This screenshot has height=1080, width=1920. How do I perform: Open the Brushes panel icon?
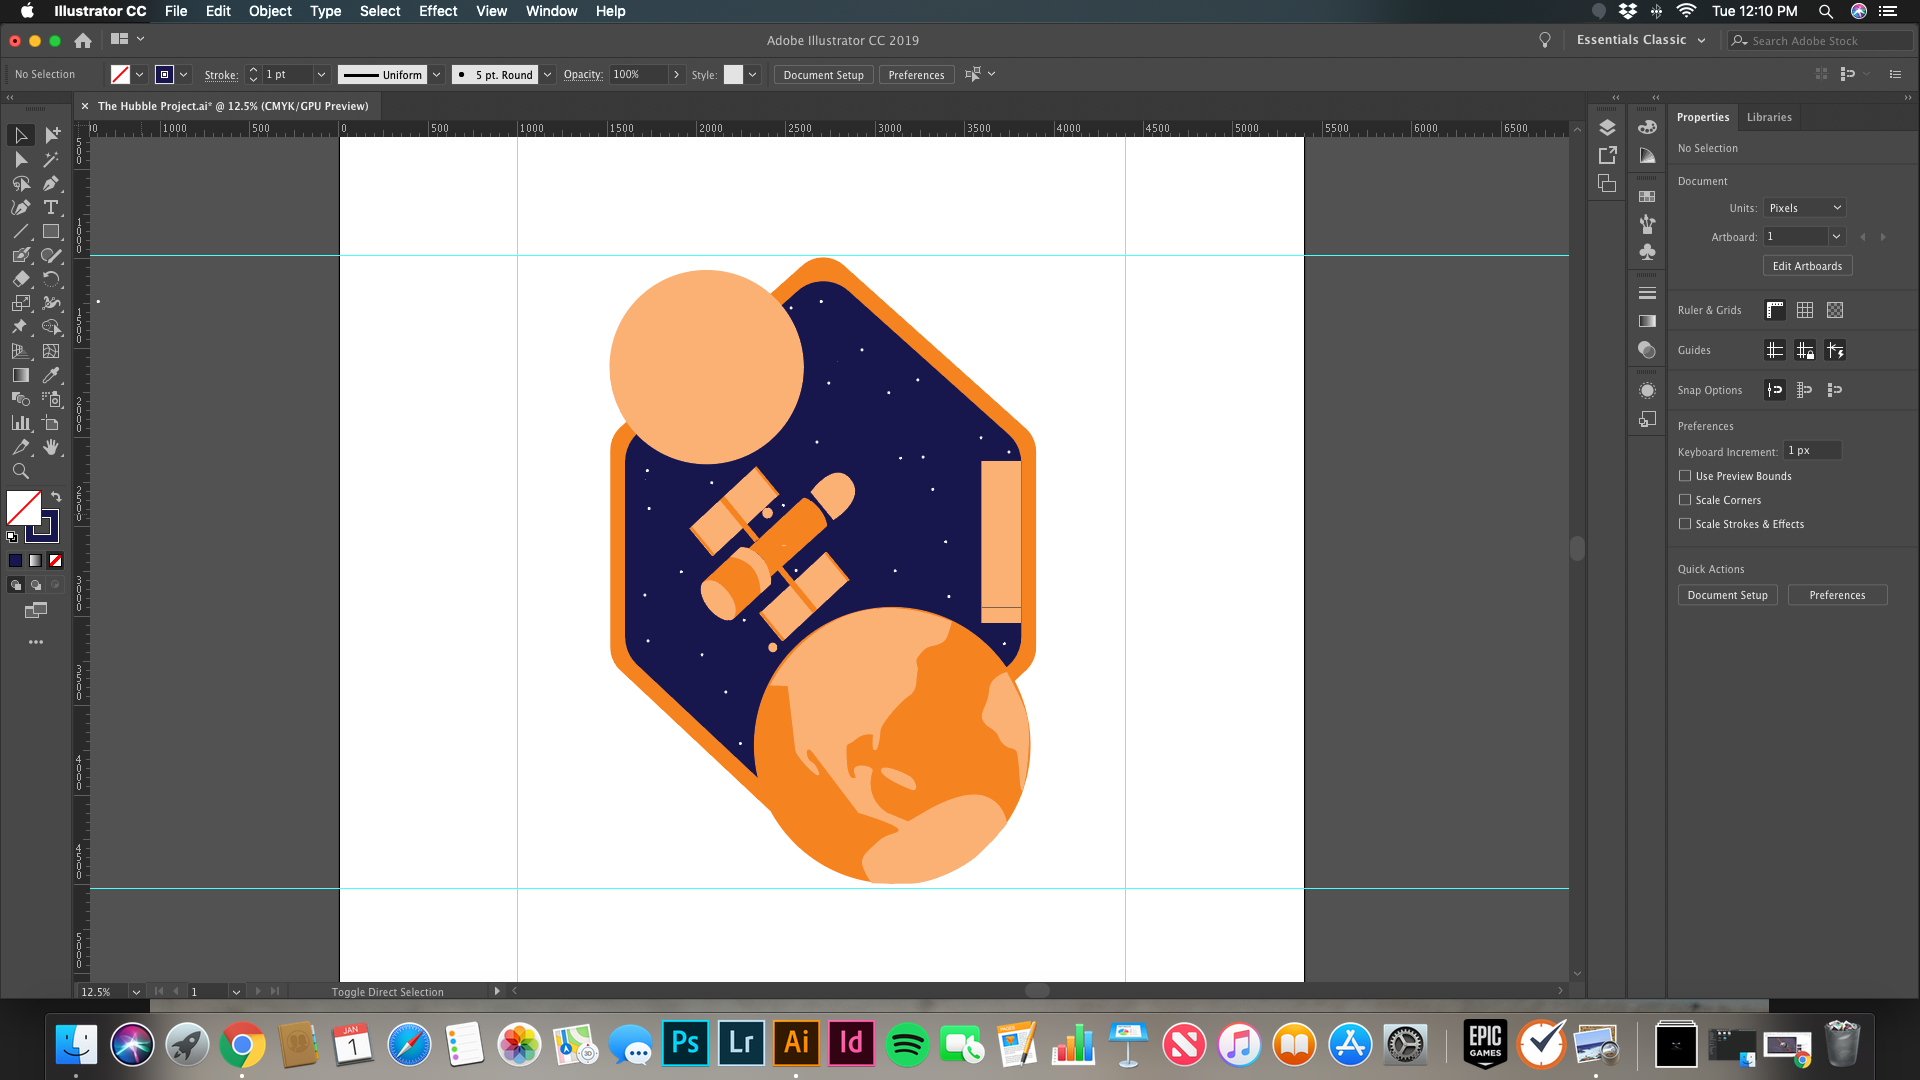coord(1647,224)
